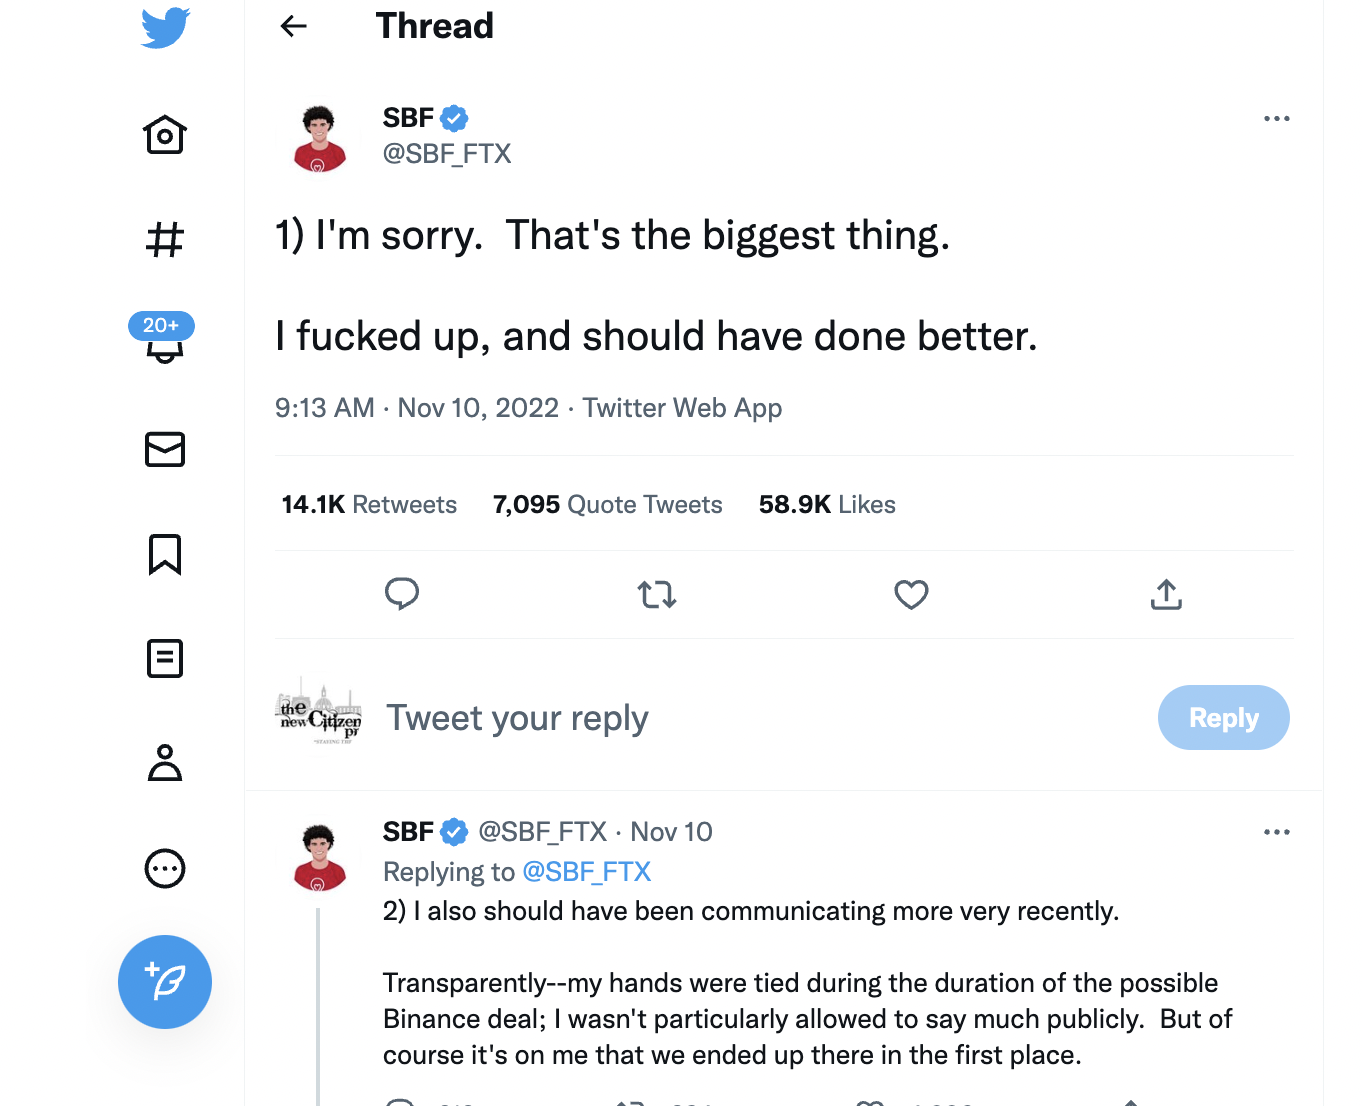The width and height of the screenshot is (1362, 1106).
Task: Share the main tweet
Action: coord(1166,595)
